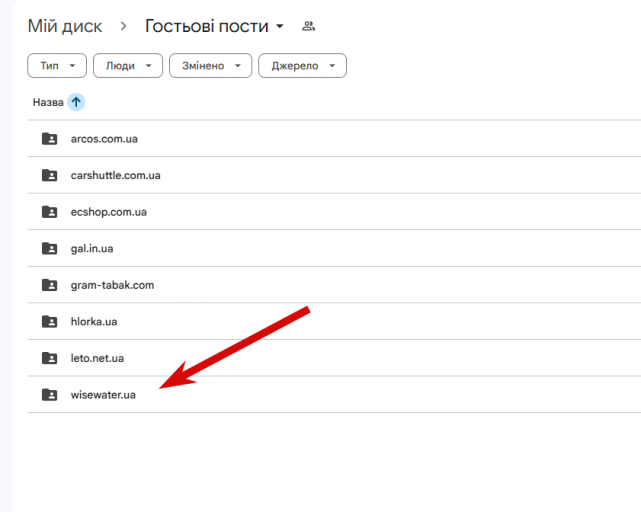Select the carshuttle.com.ua folder name
The image size is (641, 512).
click(x=115, y=175)
